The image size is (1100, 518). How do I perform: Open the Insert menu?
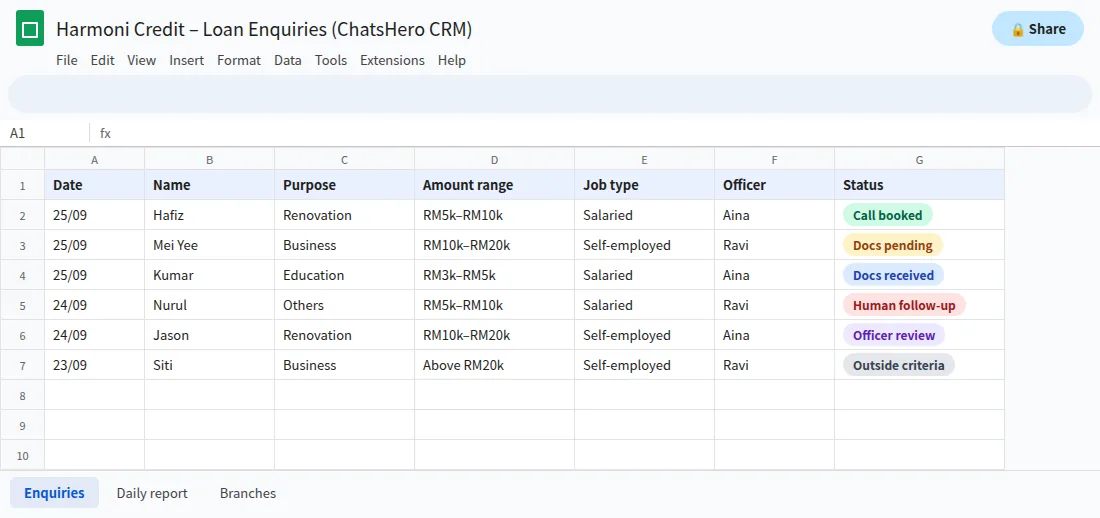point(187,60)
